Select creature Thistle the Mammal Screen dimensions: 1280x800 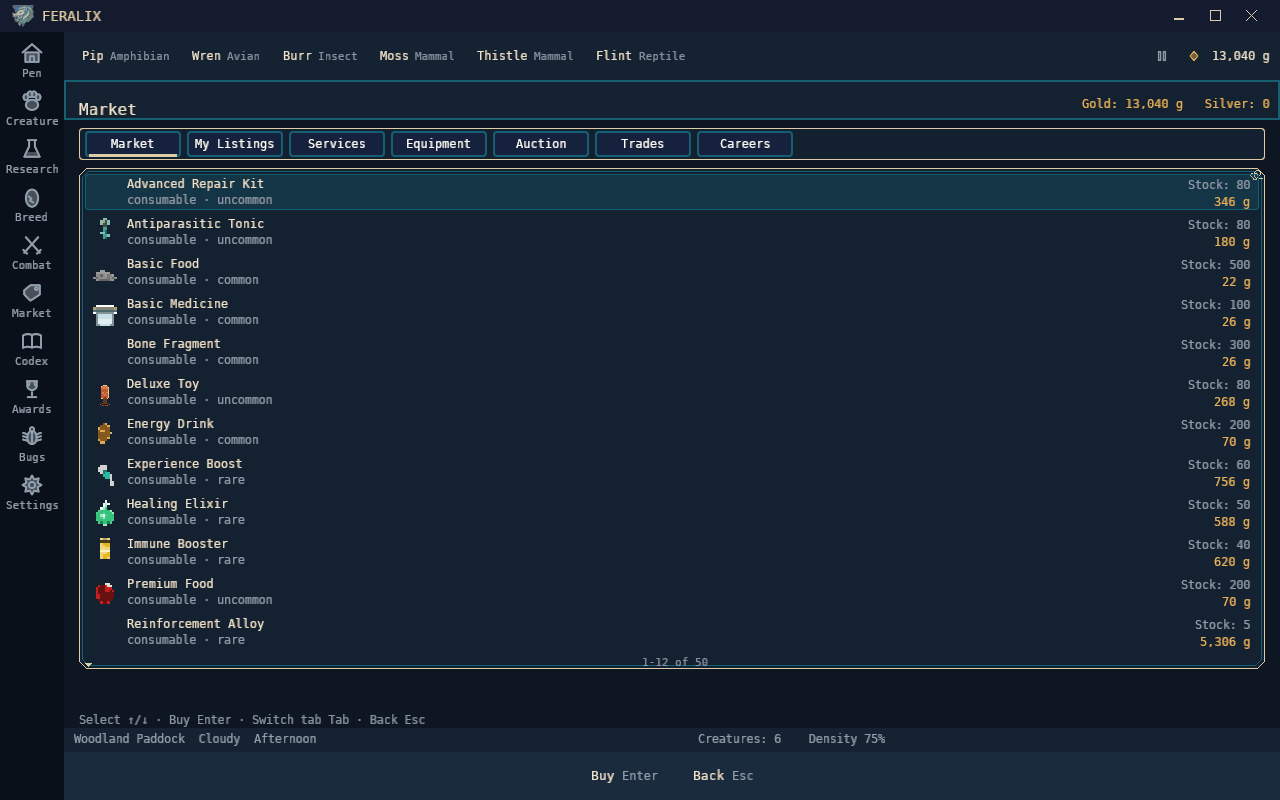[525, 56]
